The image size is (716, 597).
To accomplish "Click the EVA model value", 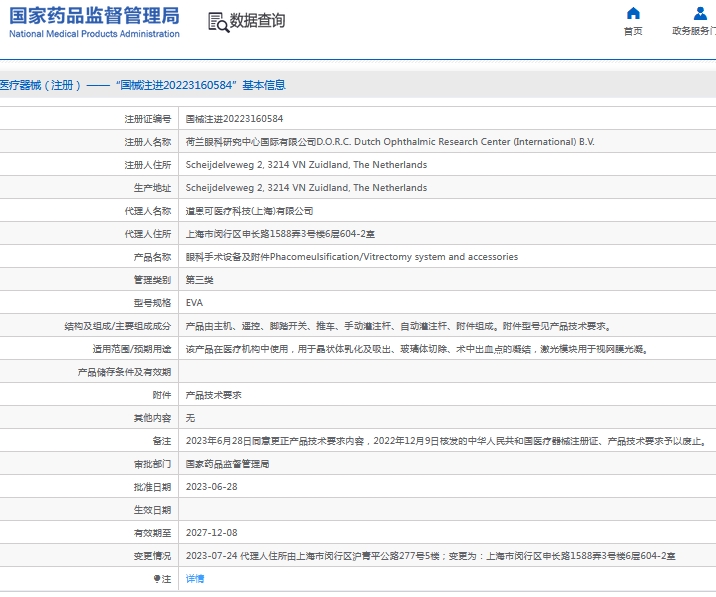I will click(194, 303).
